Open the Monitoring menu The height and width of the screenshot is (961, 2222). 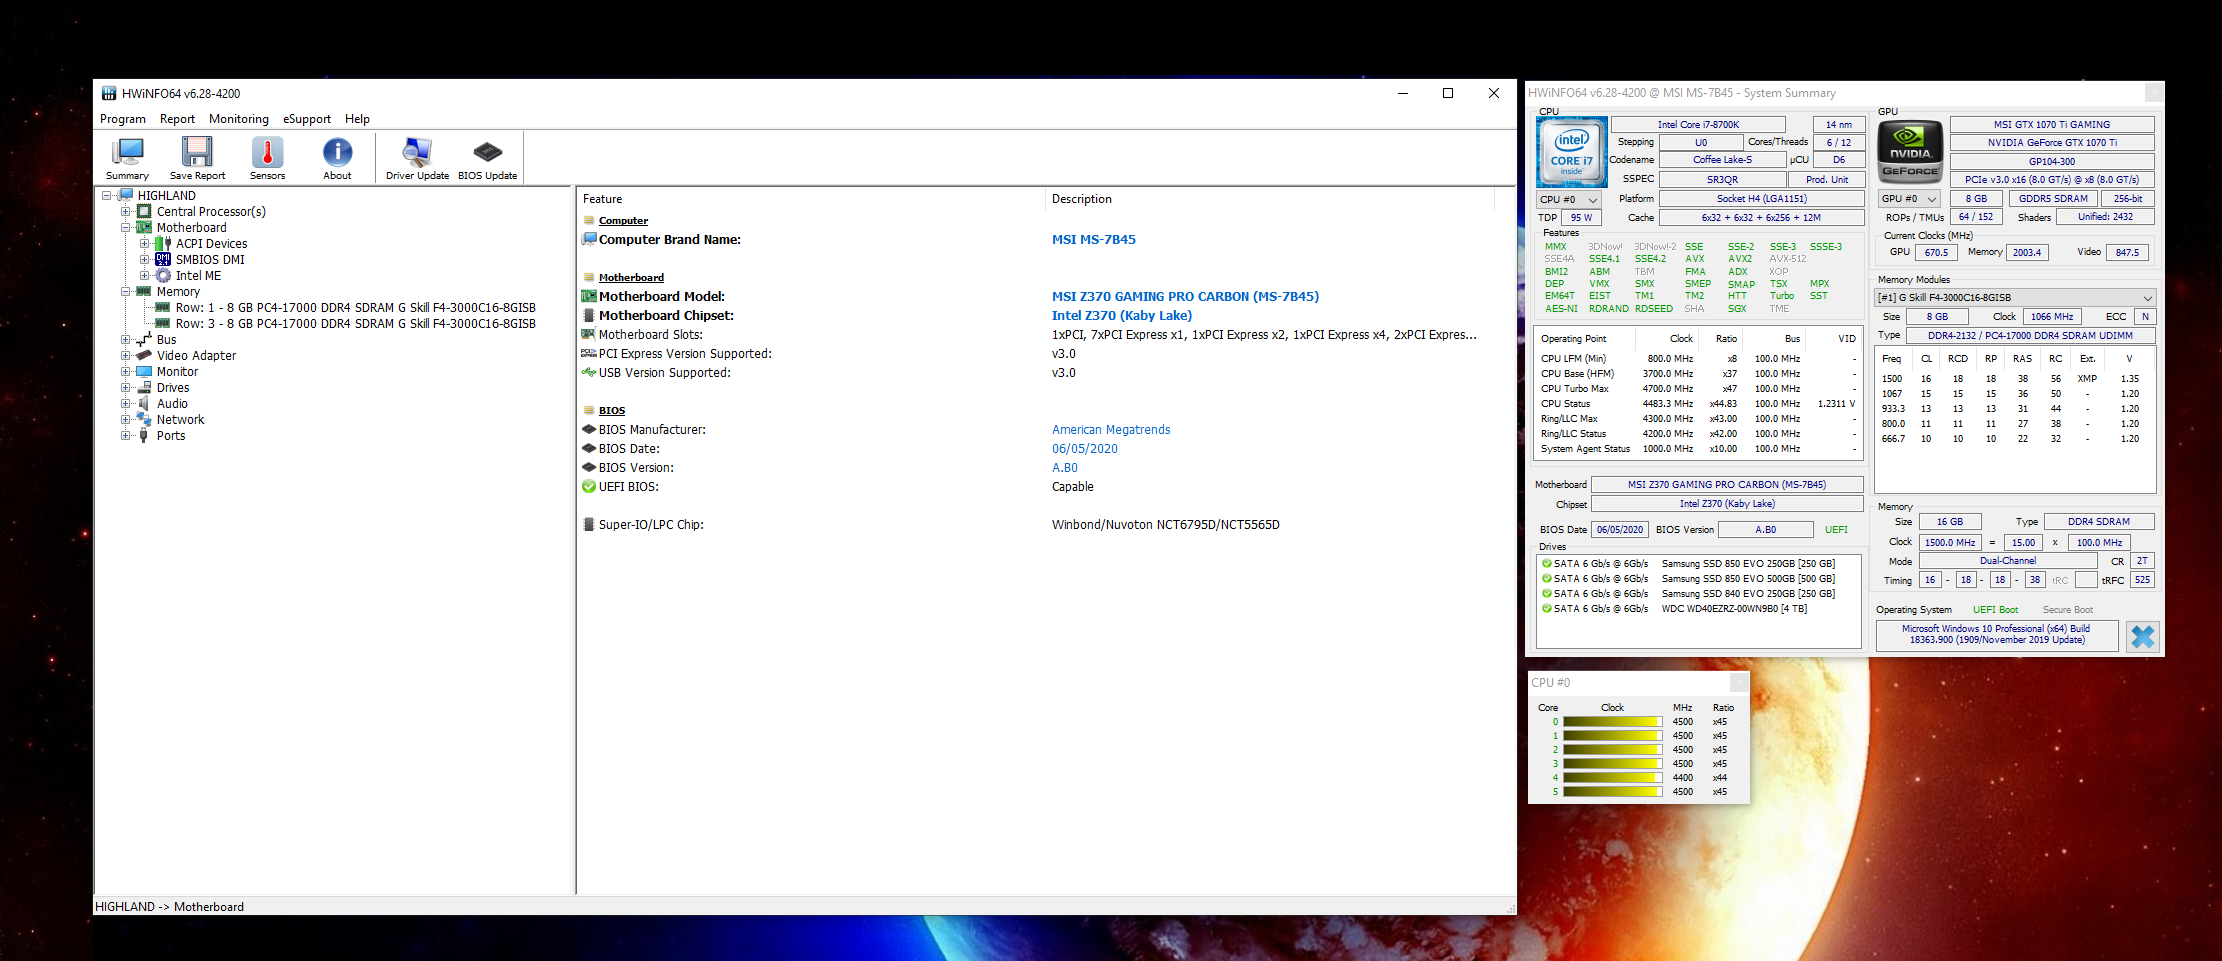point(239,119)
